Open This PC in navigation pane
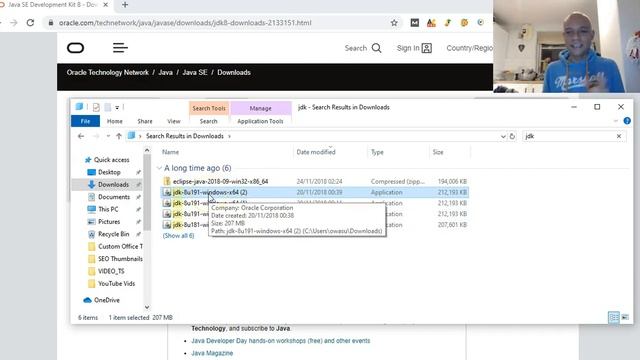 click(x=108, y=209)
